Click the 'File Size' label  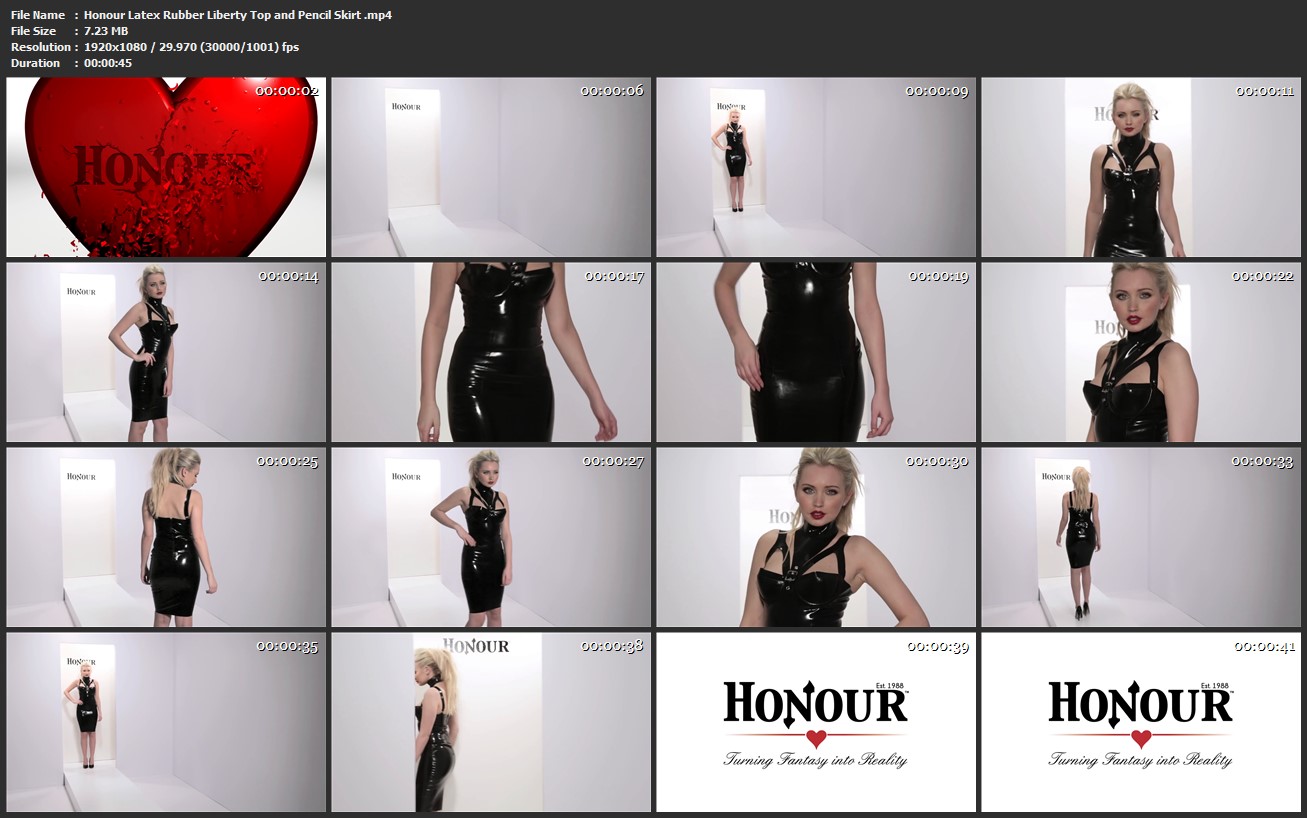click(35, 31)
